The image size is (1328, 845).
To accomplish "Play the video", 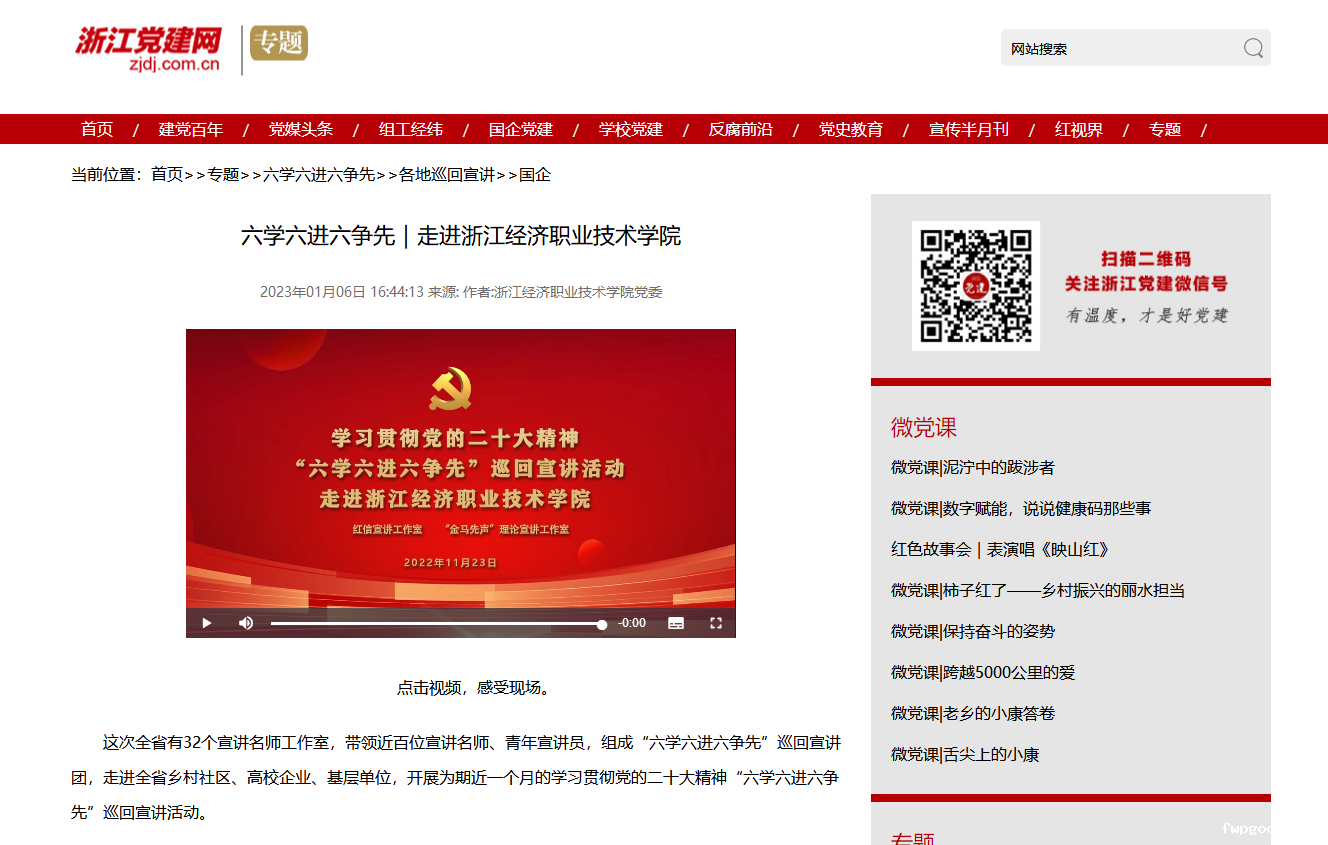I will [207, 623].
